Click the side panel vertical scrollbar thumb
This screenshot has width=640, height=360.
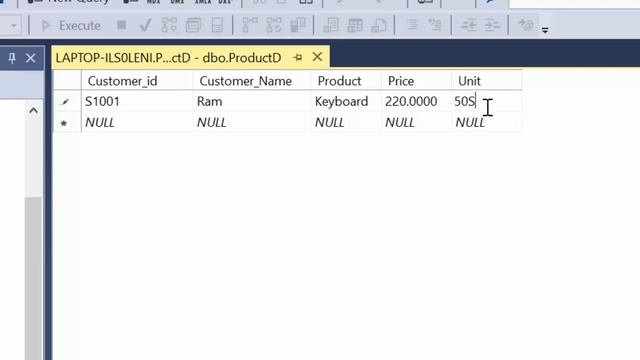pyautogui.click(x=33, y=278)
